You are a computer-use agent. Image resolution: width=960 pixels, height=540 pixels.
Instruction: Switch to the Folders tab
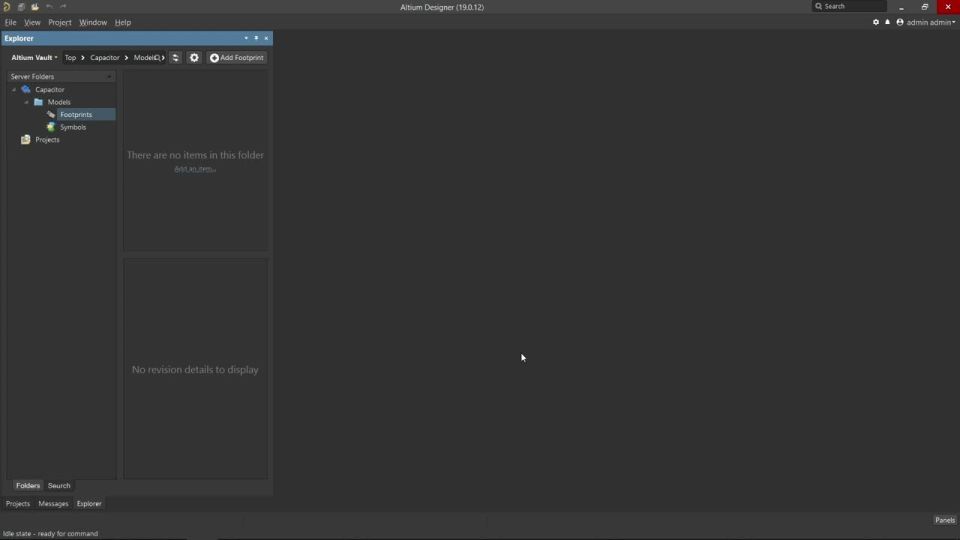coord(28,486)
